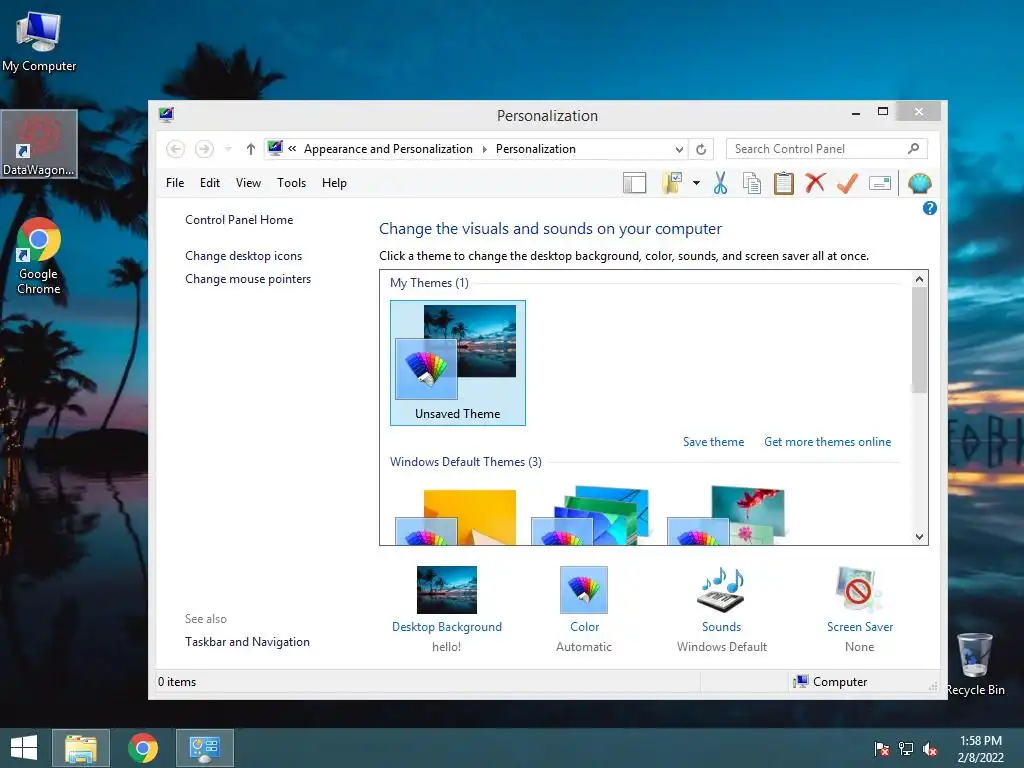
Task: Click the DataWagon desktop shortcut
Action: [x=39, y=144]
